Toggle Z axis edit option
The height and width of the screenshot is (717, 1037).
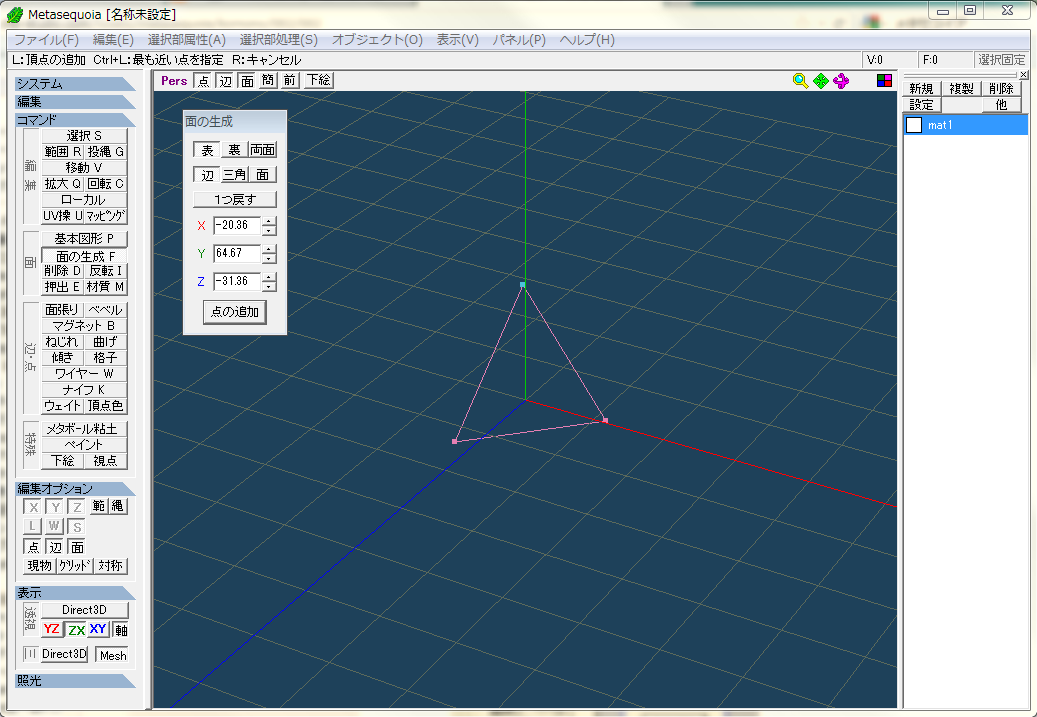point(77,507)
